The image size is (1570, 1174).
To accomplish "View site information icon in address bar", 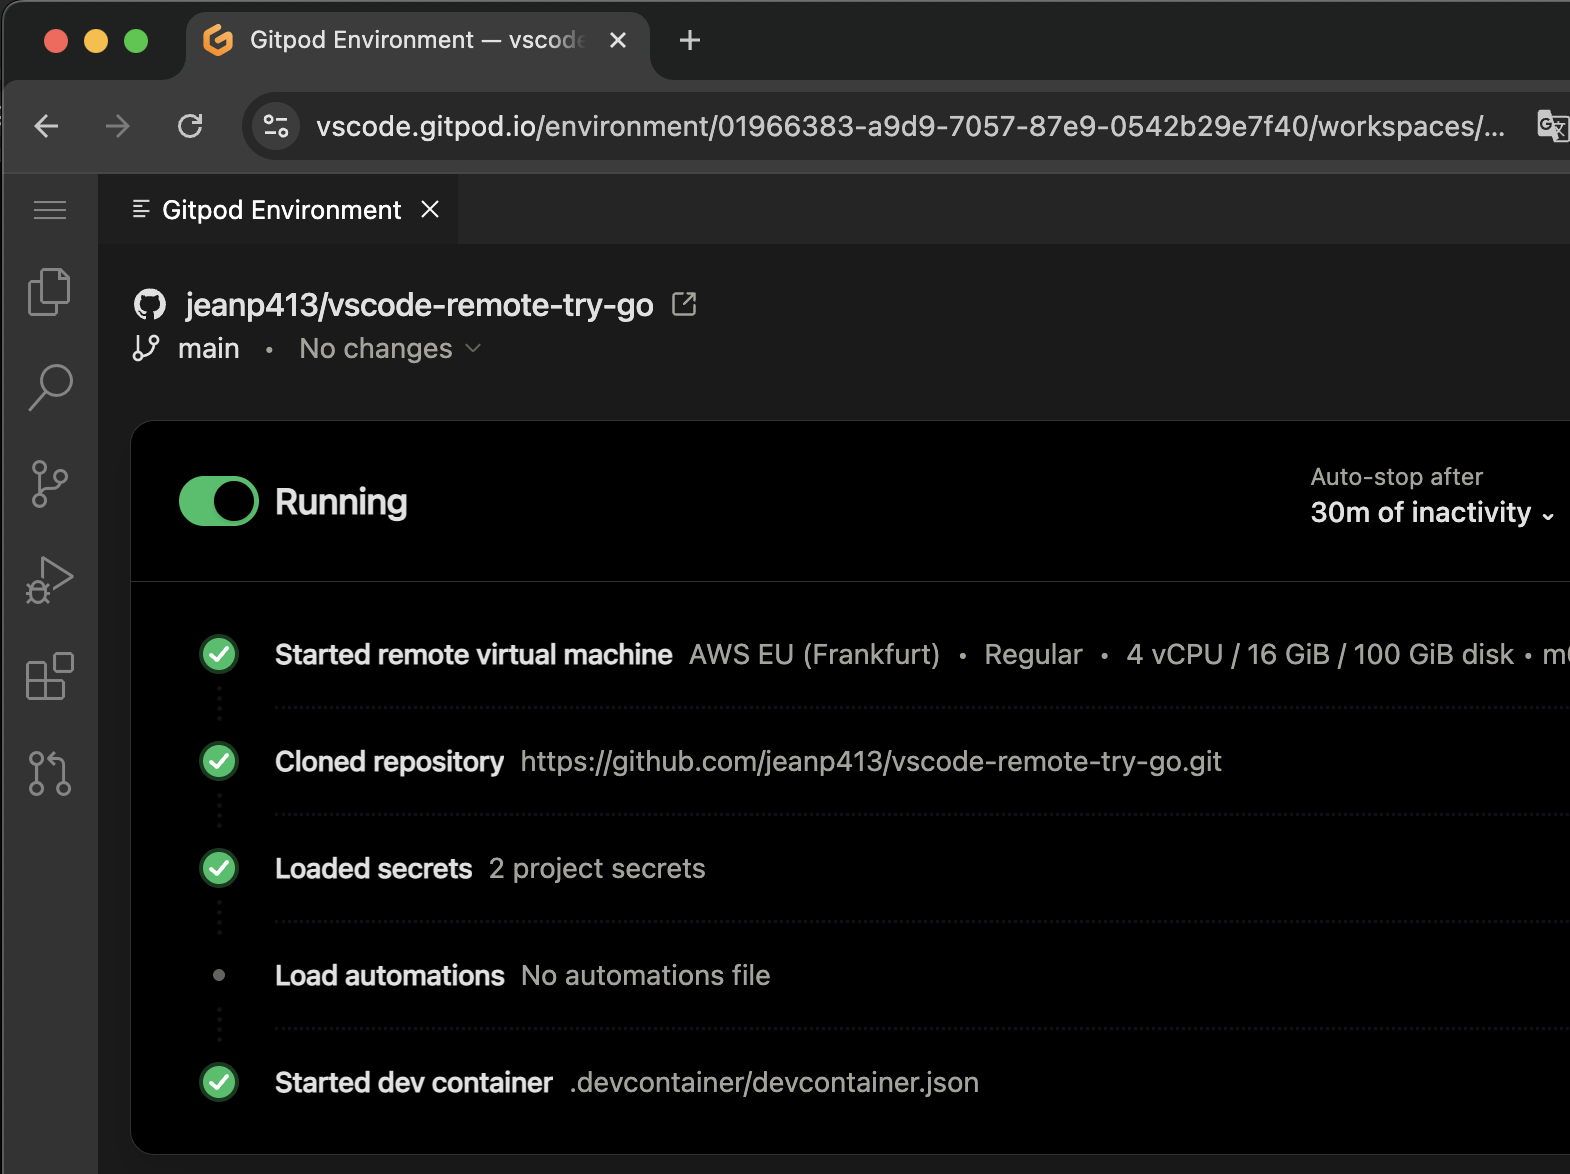I will (275, 126).
